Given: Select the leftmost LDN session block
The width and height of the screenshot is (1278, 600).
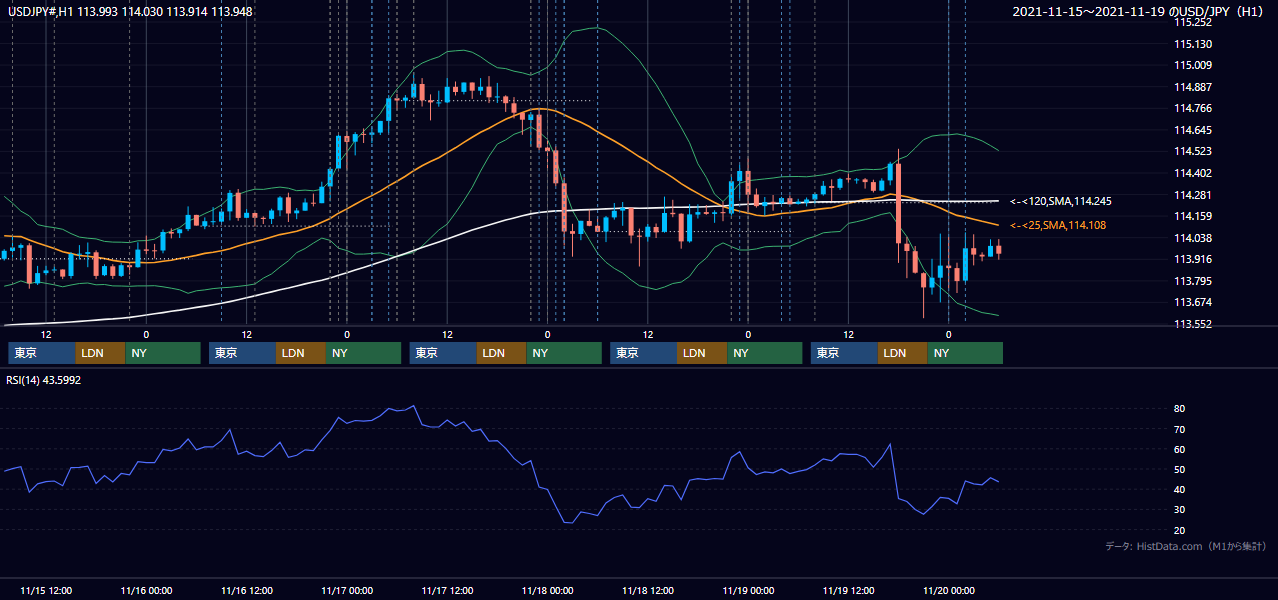Looking at the screenshot, I should coord(101,353).
